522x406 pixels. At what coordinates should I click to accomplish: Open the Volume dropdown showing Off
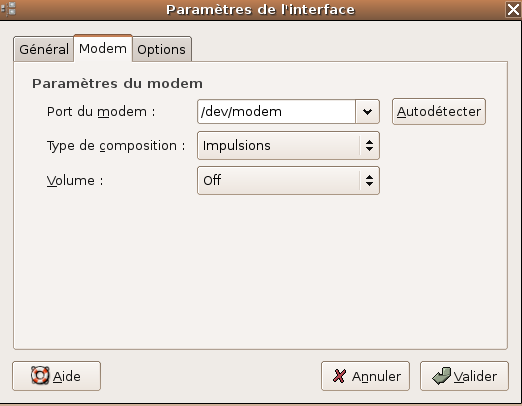click(288, 181)
